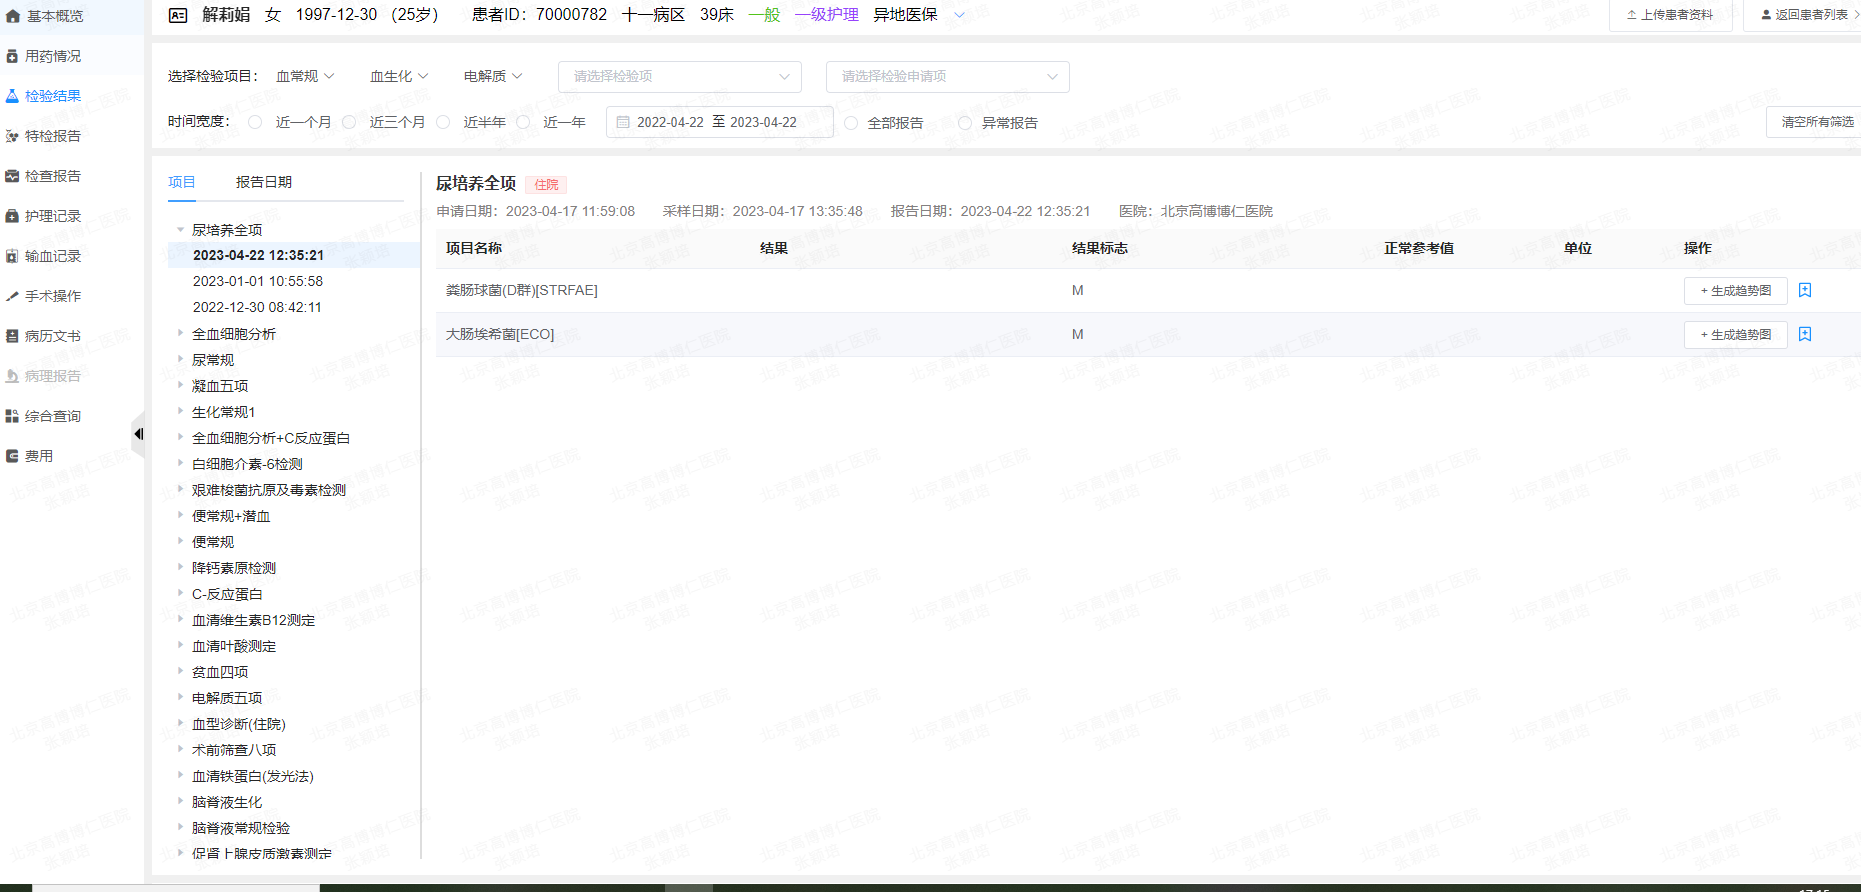
Task: Switch to the 项目 tab
Action: coord(182,182)
